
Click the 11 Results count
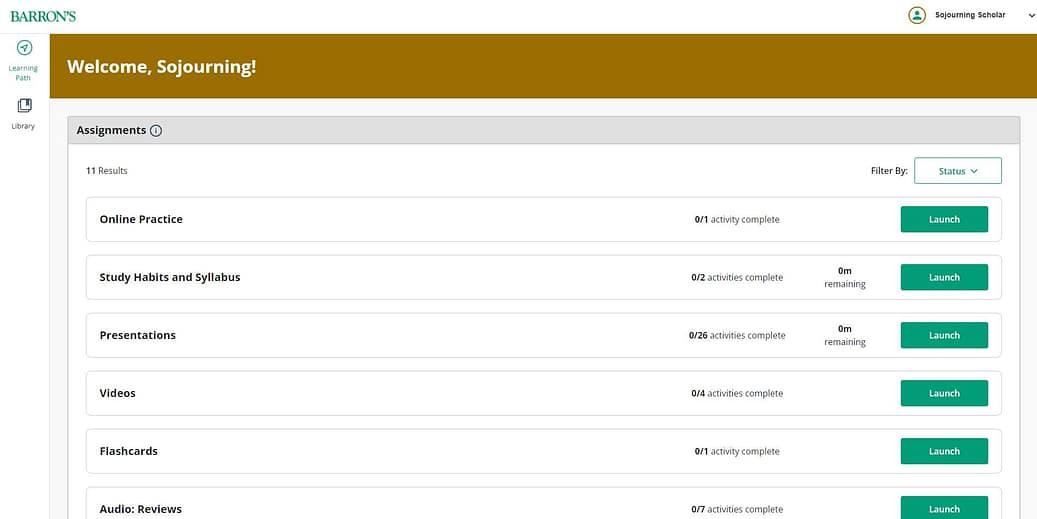pyautogui.click(x=106, y=171)
